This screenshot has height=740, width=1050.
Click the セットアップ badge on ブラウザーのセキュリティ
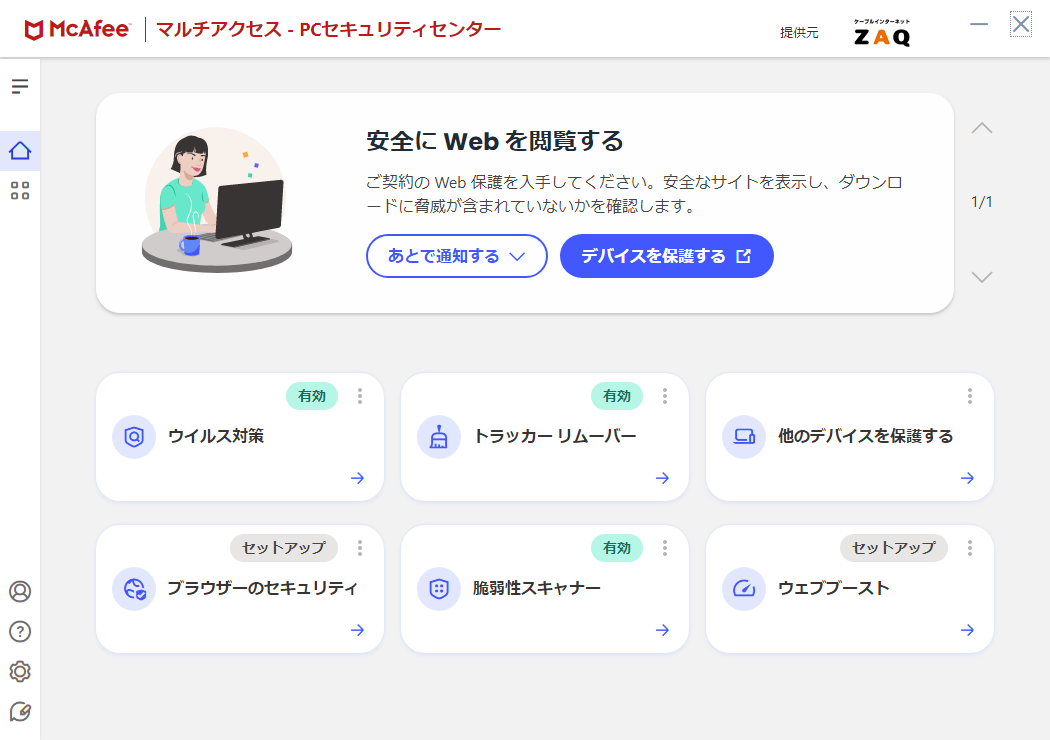click(x=284, y=548)
